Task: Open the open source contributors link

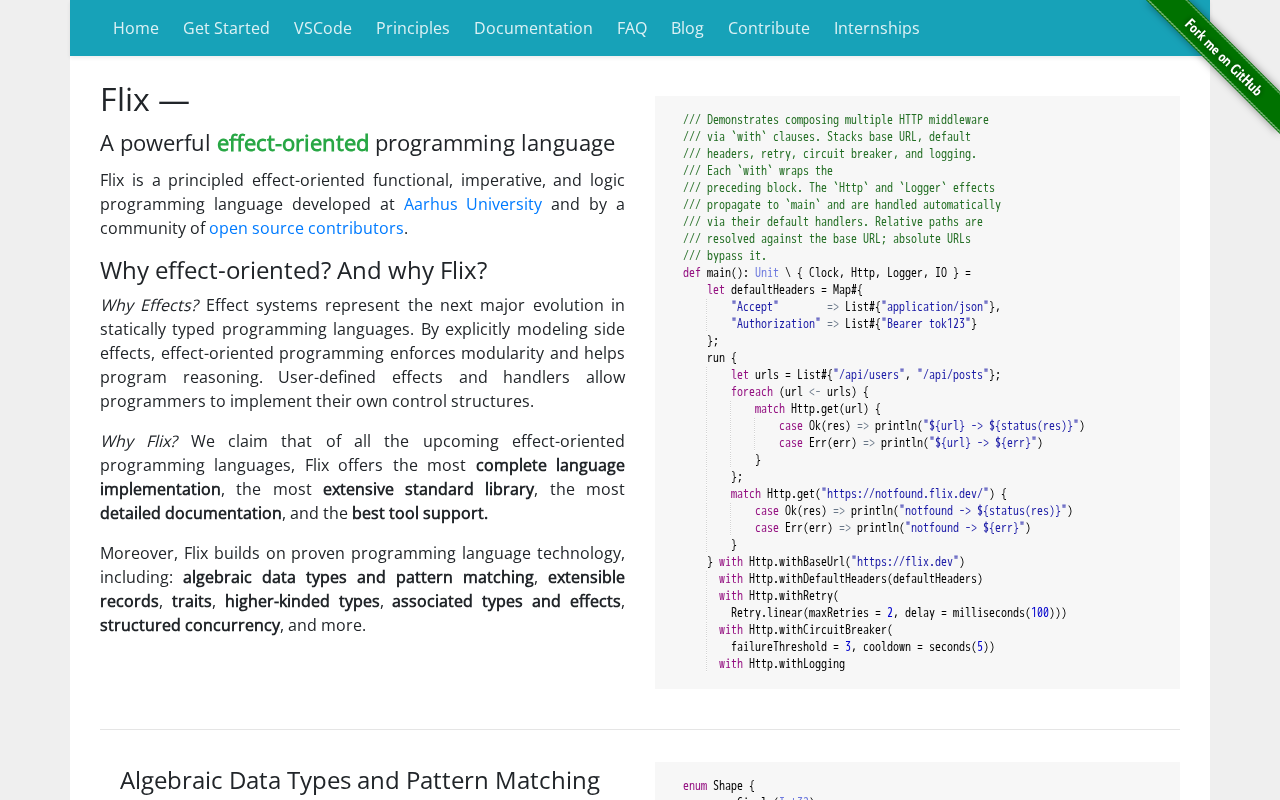Action: (306, 228)
